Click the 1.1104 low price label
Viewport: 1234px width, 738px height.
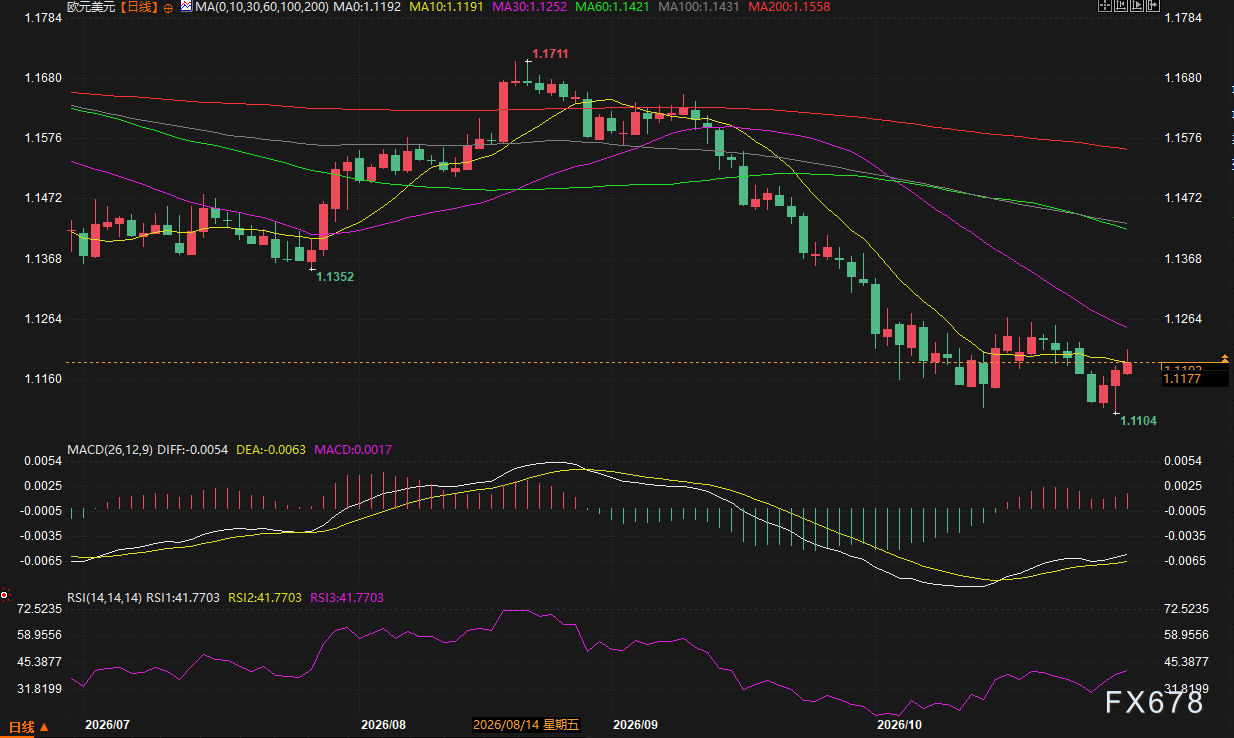1138,421
